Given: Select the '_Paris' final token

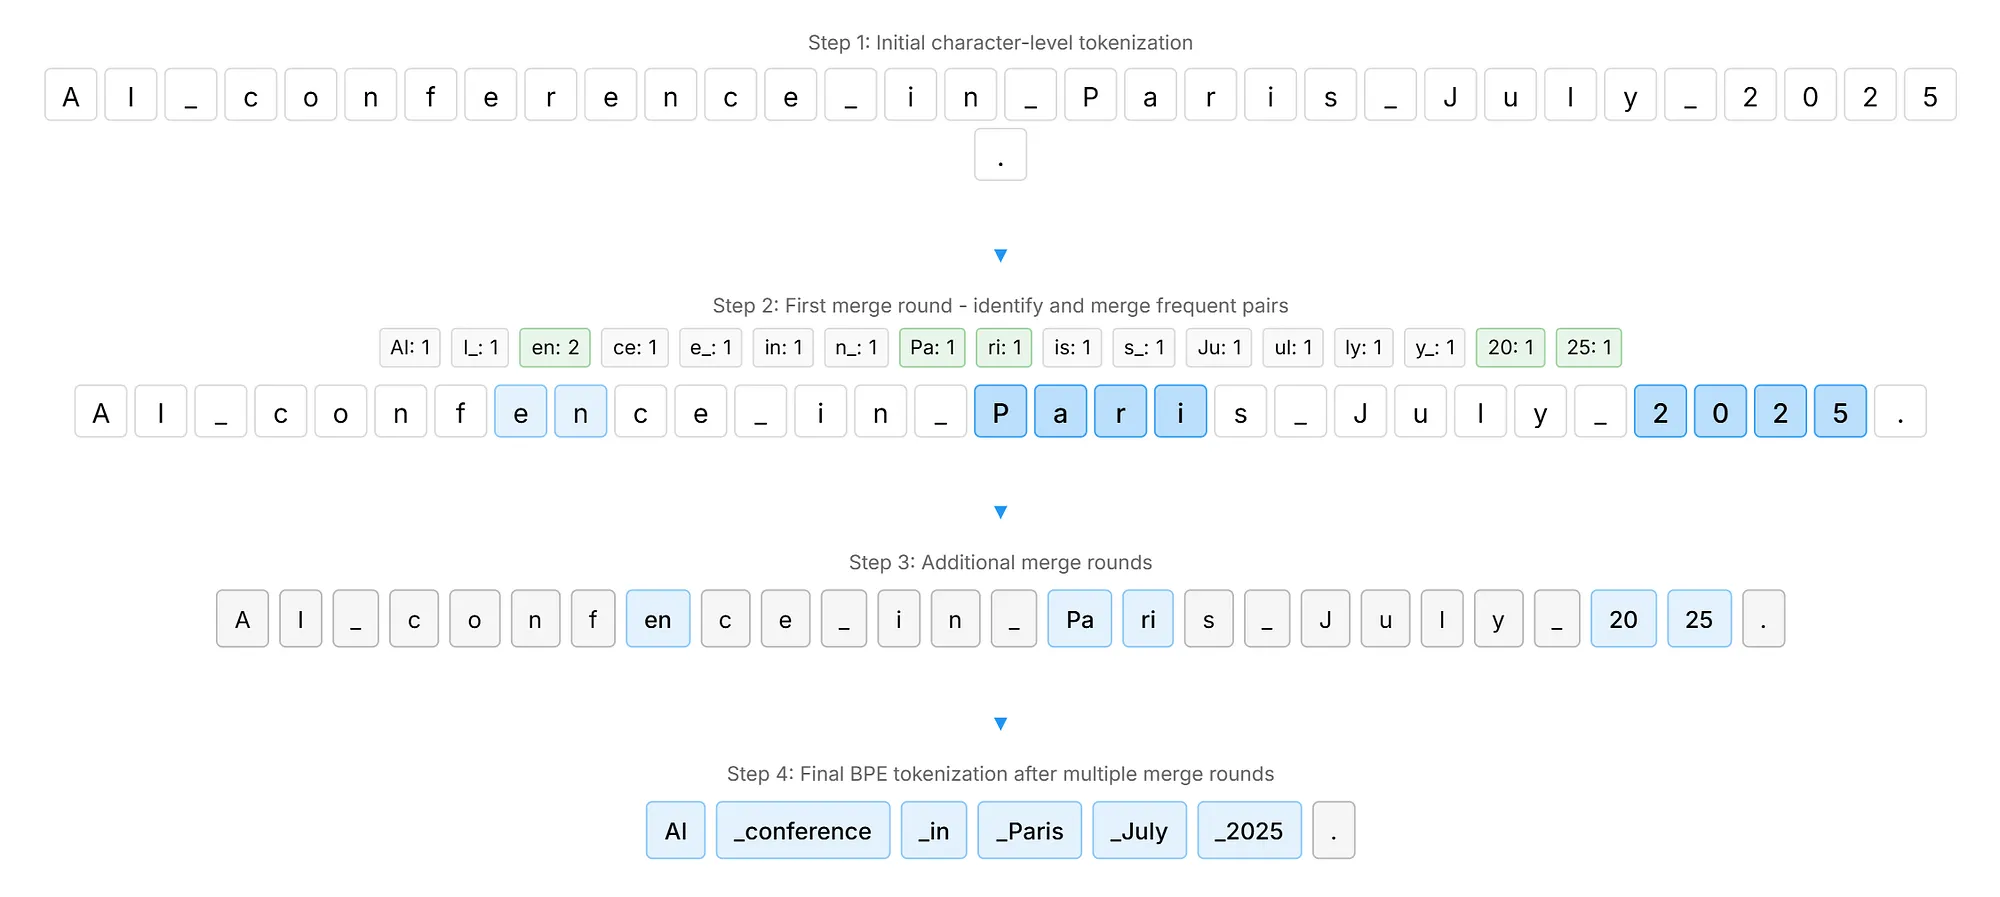Looking at the screenshot, I should (1029, 830).
